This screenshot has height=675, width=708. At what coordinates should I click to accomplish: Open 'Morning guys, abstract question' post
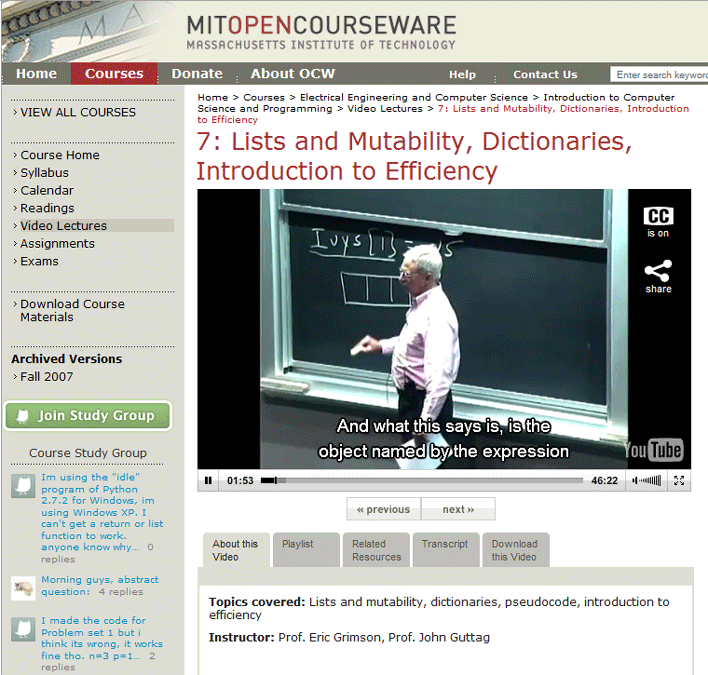click(x=100, y=585)
